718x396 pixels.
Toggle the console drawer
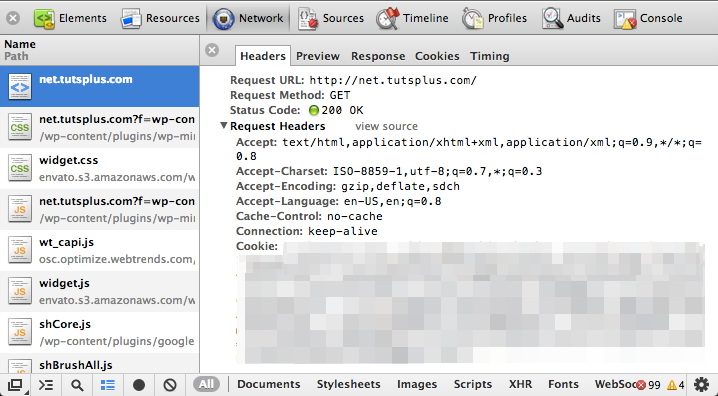tap(46, 385)
